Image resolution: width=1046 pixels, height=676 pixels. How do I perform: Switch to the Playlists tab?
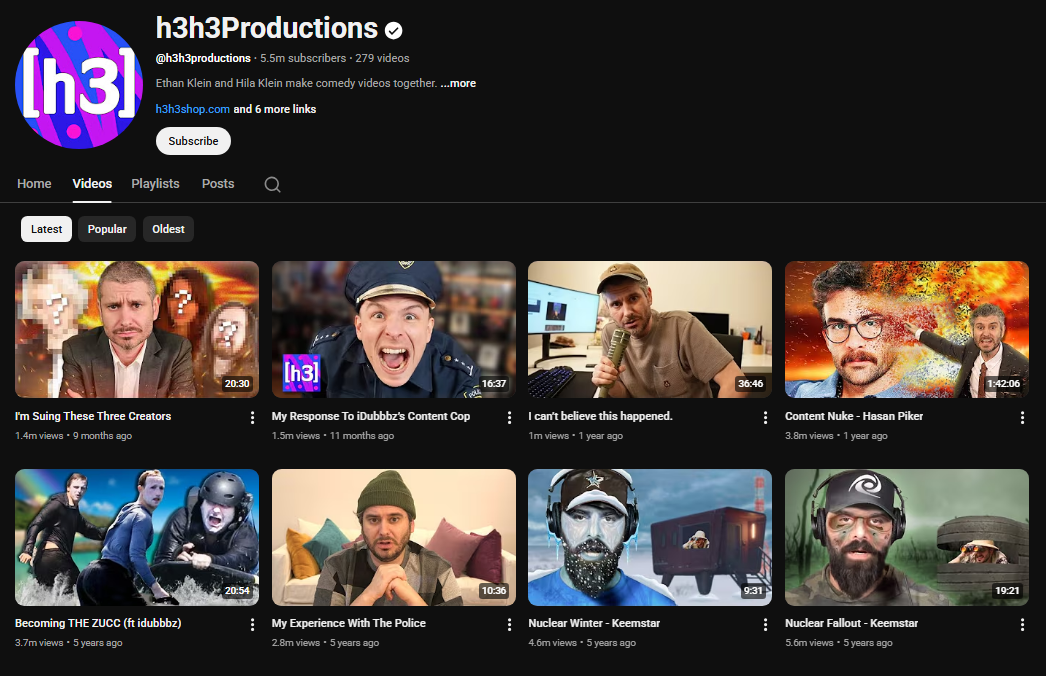[155, 184]
